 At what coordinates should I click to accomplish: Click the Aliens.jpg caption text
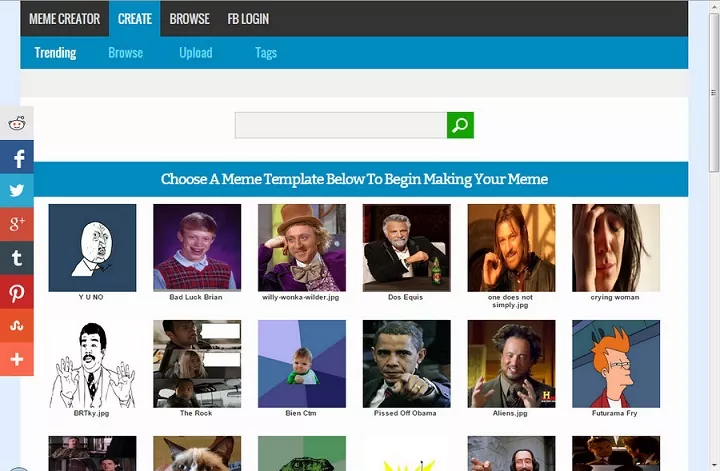coord(510,413)
